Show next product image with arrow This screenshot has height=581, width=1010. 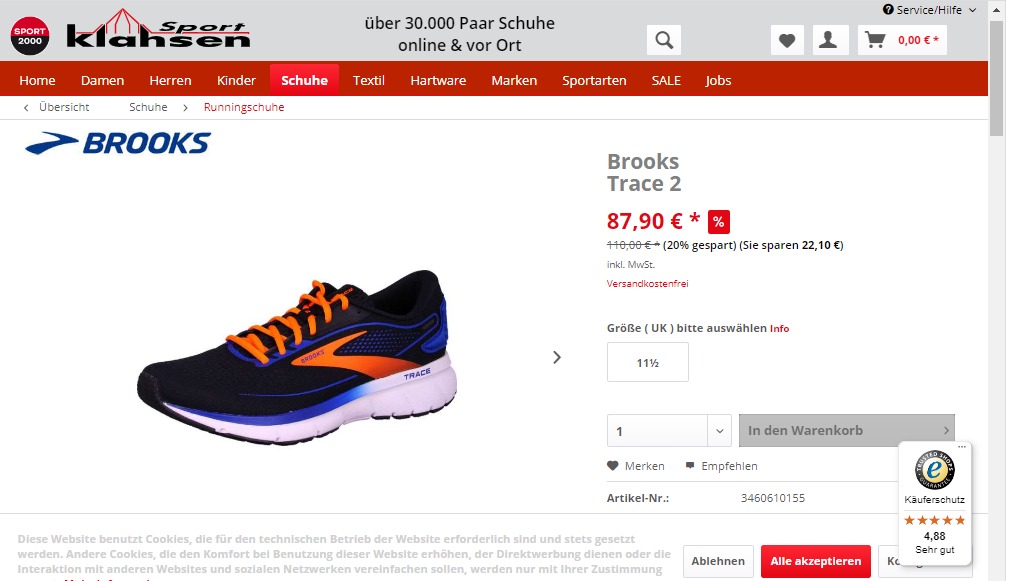click(x=557, y=357)
